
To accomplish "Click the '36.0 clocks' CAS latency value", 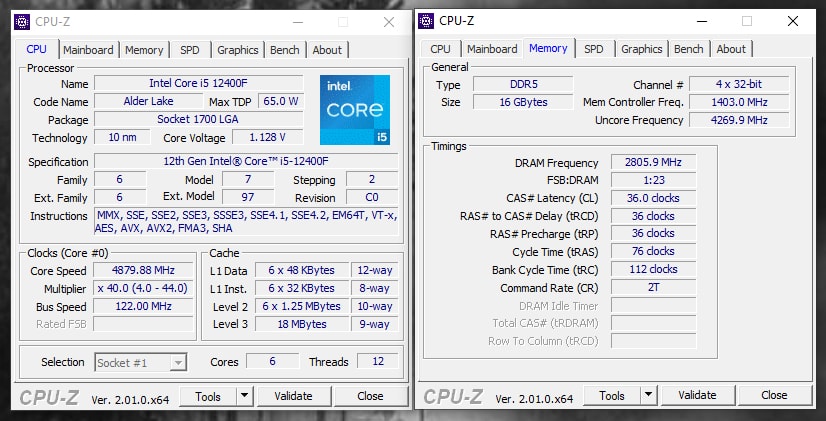I will [653, 198].
